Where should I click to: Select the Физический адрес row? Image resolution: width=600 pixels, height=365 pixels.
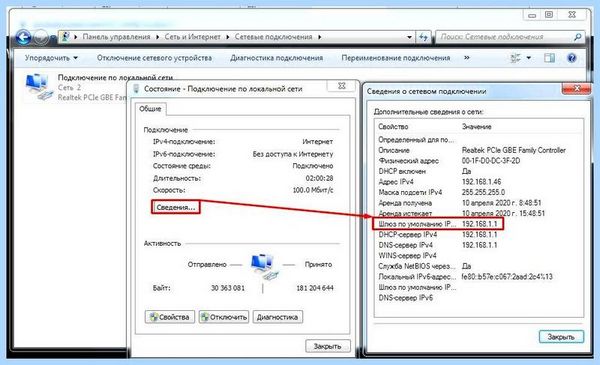pyautogui.click(x=478, y=161)
